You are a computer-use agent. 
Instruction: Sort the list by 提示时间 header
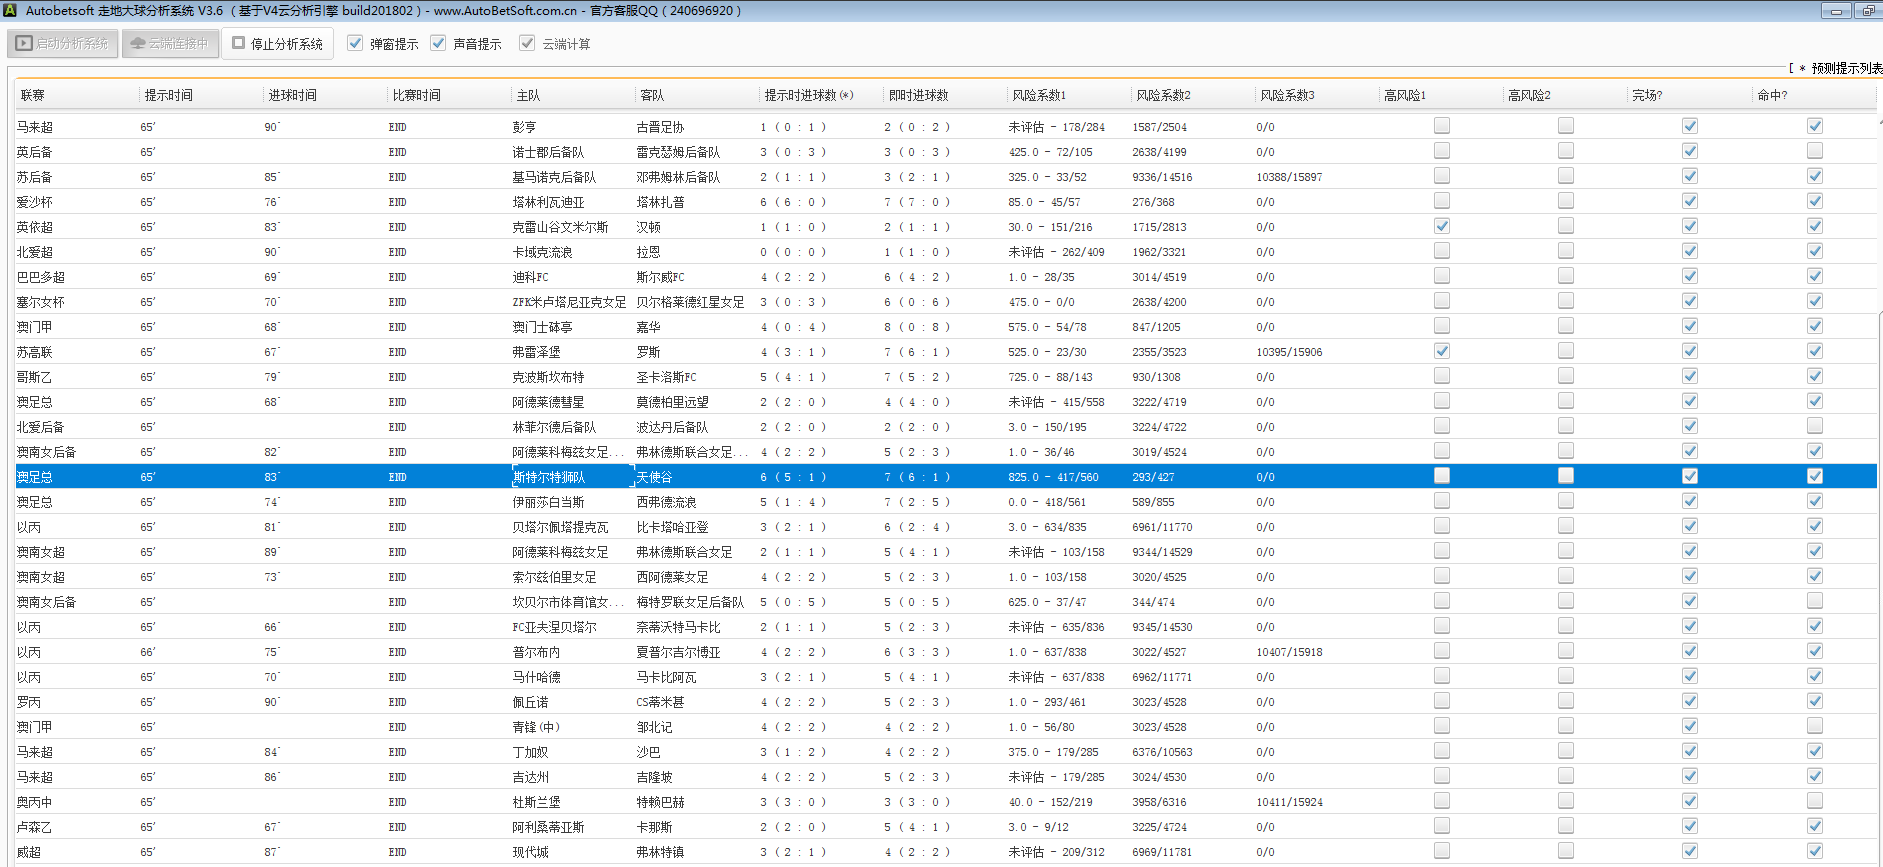click(168, 96)
